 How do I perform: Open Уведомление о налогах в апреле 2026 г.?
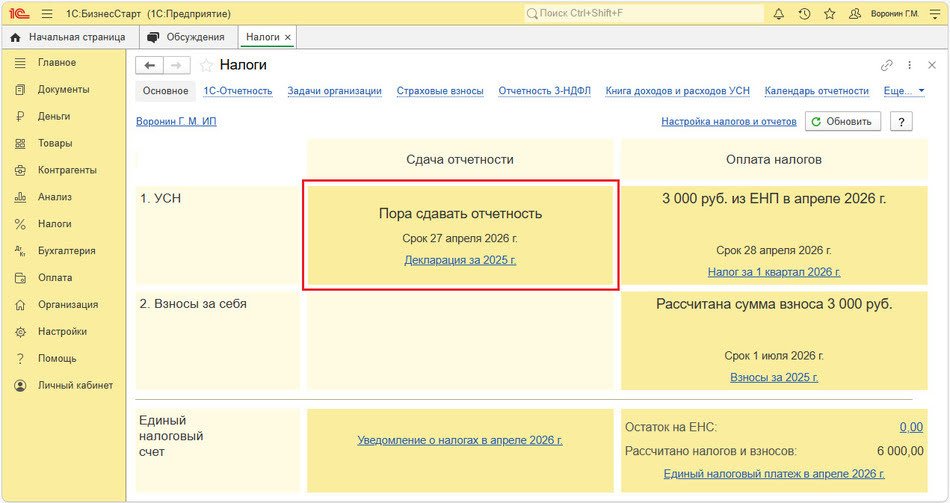(x=460, y=441)
